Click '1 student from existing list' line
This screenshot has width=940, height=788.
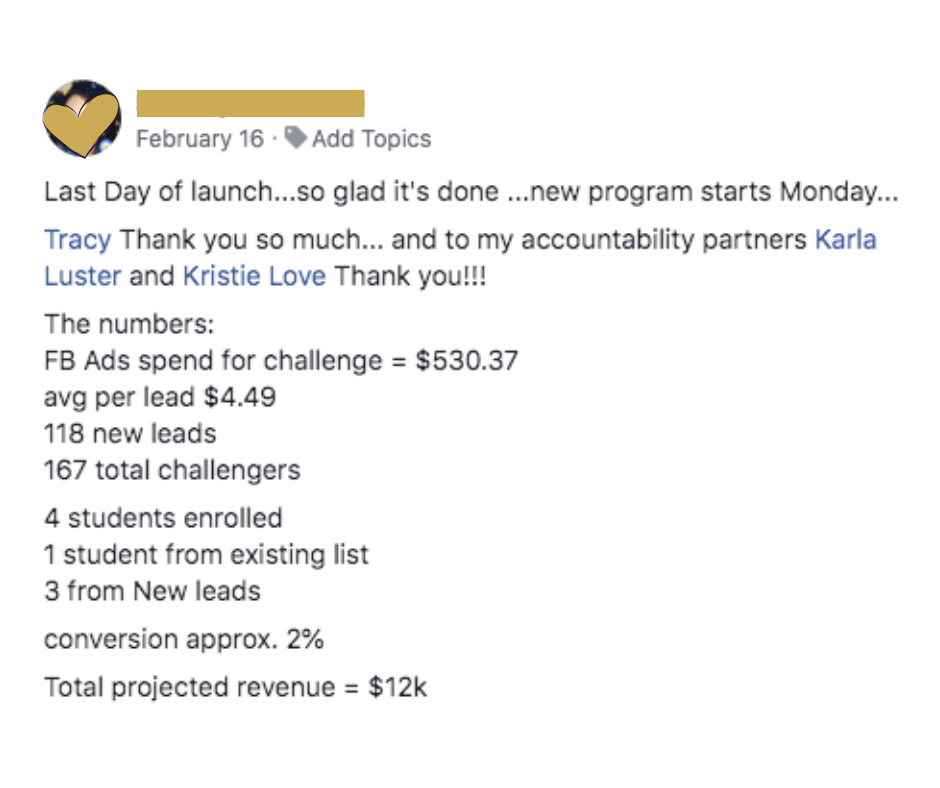click(206, 554)
